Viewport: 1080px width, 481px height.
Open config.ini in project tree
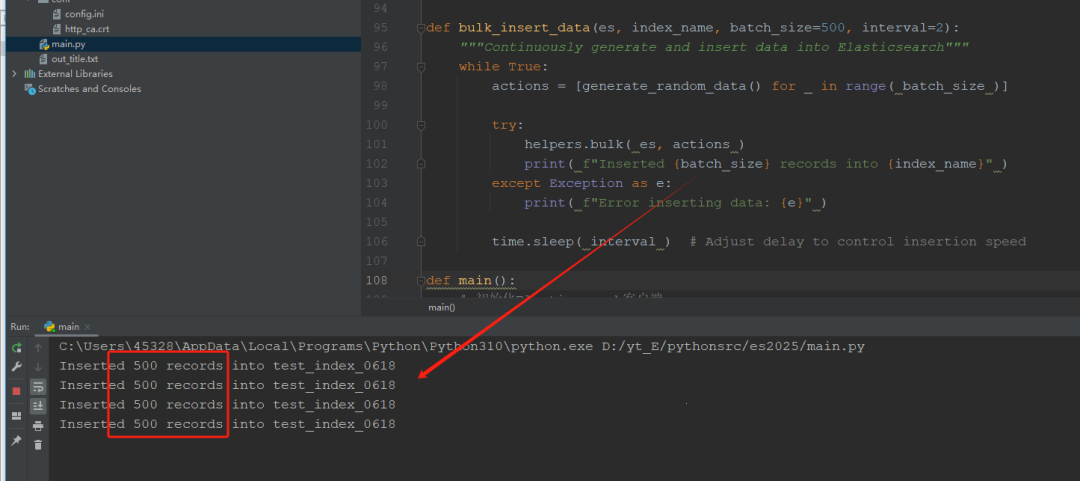coord(84,15)
